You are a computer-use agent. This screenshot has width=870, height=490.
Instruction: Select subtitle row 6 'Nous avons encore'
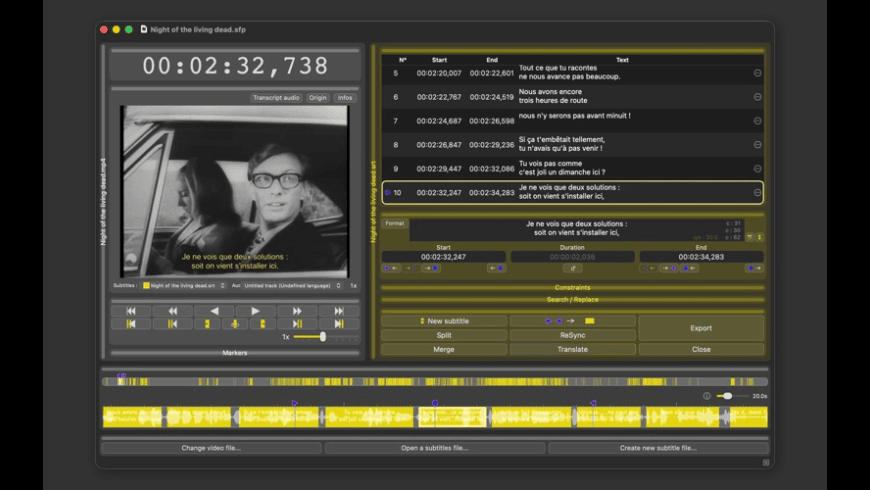(x=572, y=97)
